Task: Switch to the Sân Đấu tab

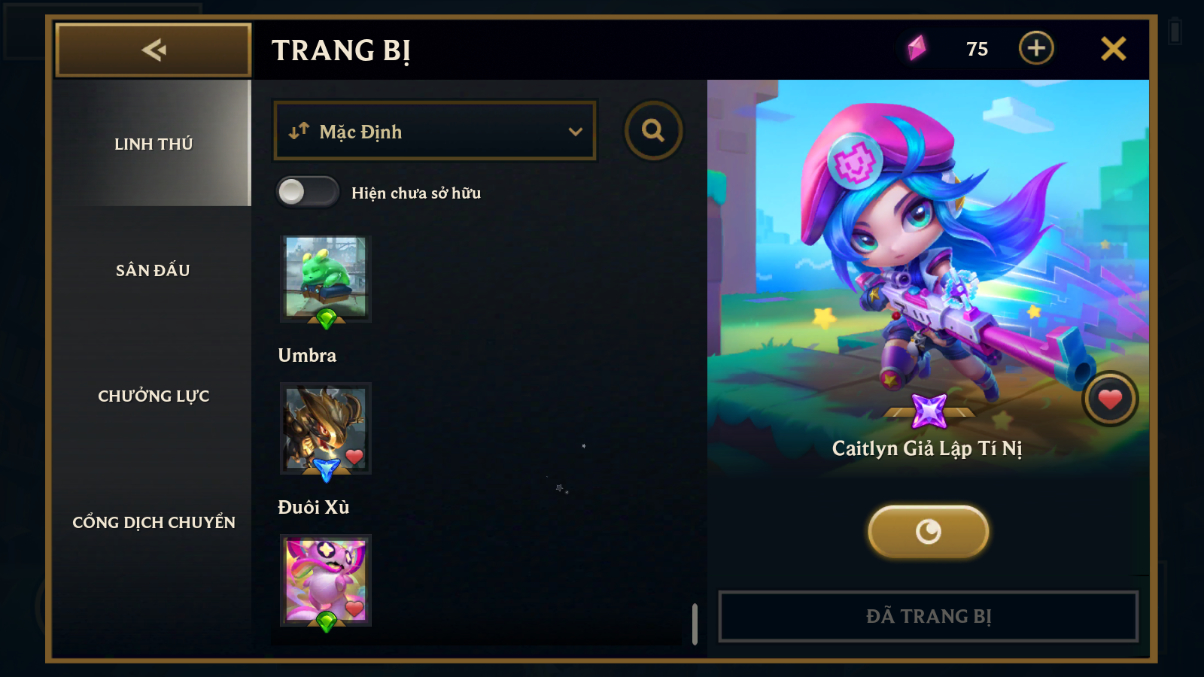Action: 153,270
